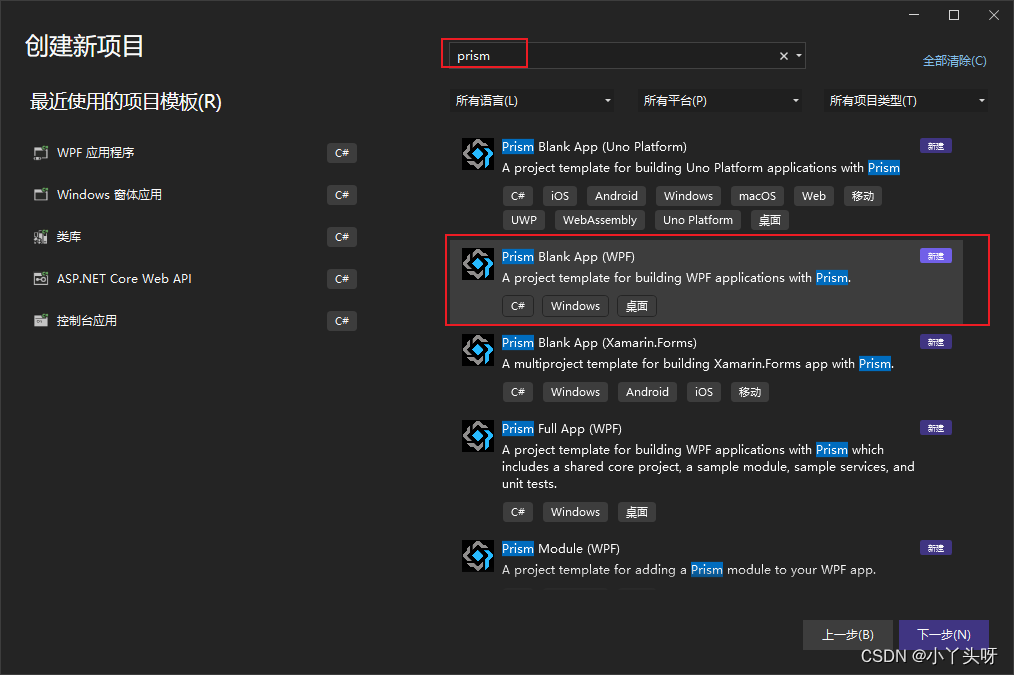
Task: Click the iOS tag under Xamarin.Forms template
Action: 704,392
